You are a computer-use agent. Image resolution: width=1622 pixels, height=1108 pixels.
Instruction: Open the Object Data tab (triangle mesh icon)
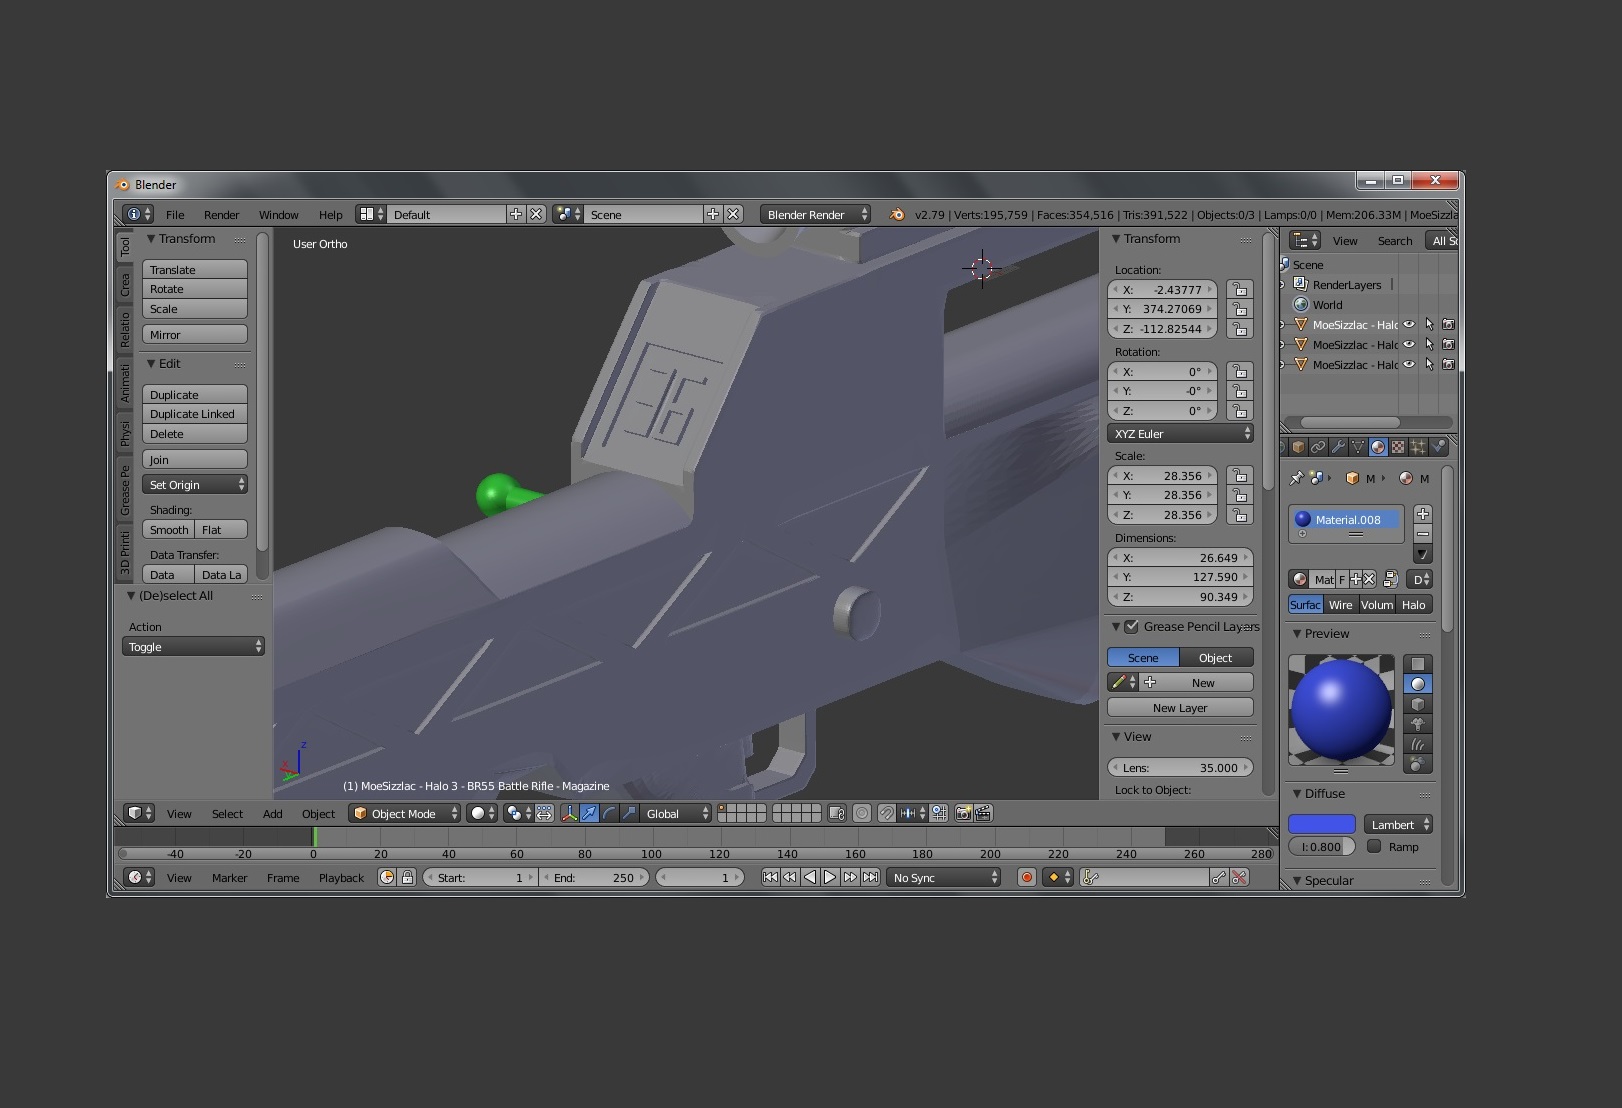click(x=1358, y=447)
